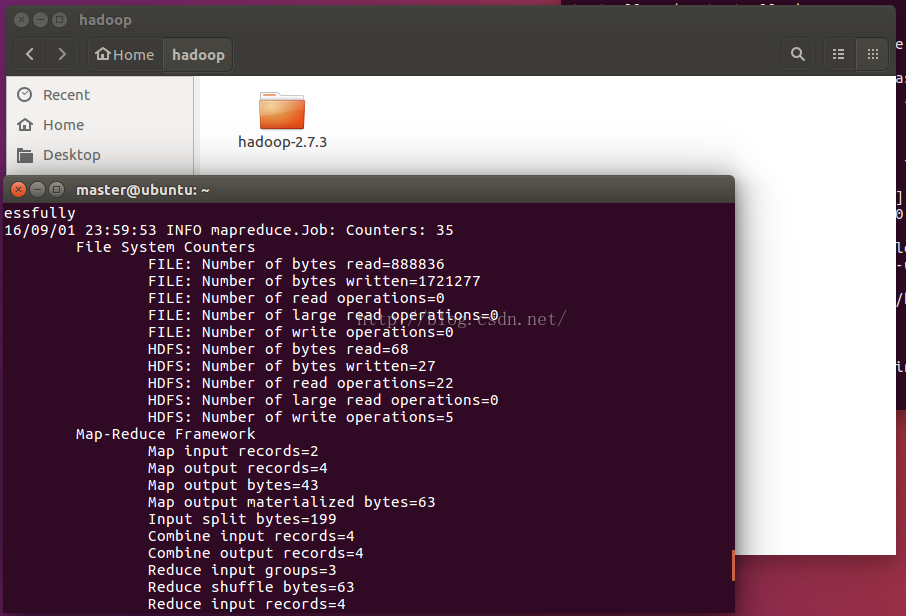Click hadoop breadcrumb in path bar
Image resolution: width=906 pixels, height=616 pixels.
198,55
